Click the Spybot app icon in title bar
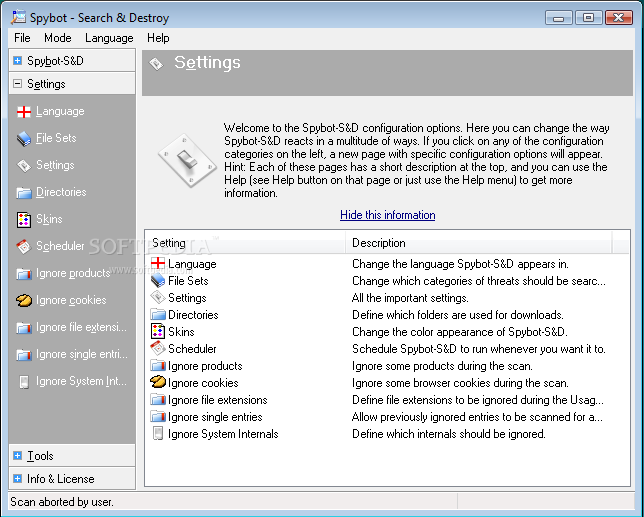 [x=19, y=17]
